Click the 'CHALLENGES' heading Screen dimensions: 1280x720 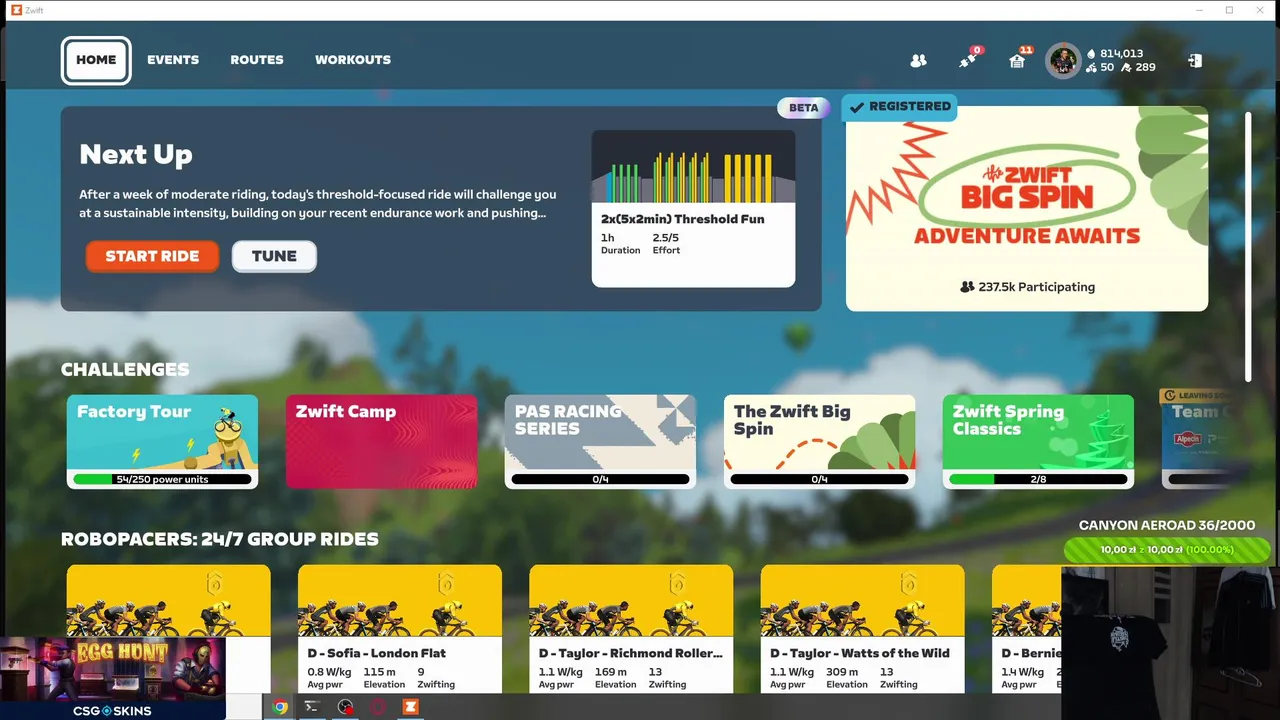pyautogui.click(x=125, y=369)
